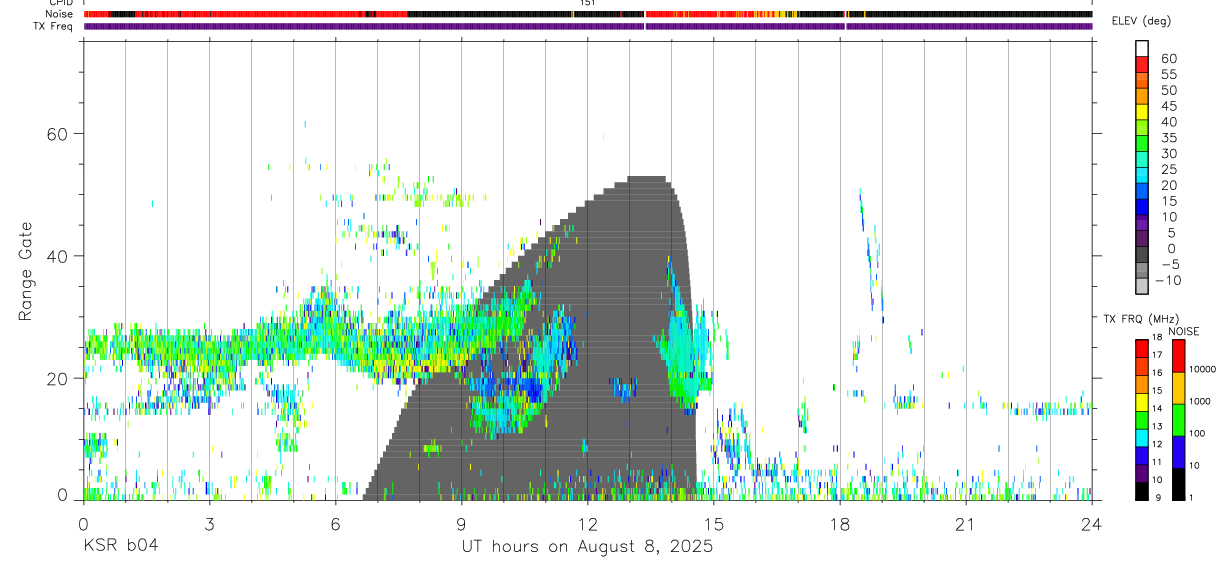Click x-axis tick label '6'

click(335, 524)
